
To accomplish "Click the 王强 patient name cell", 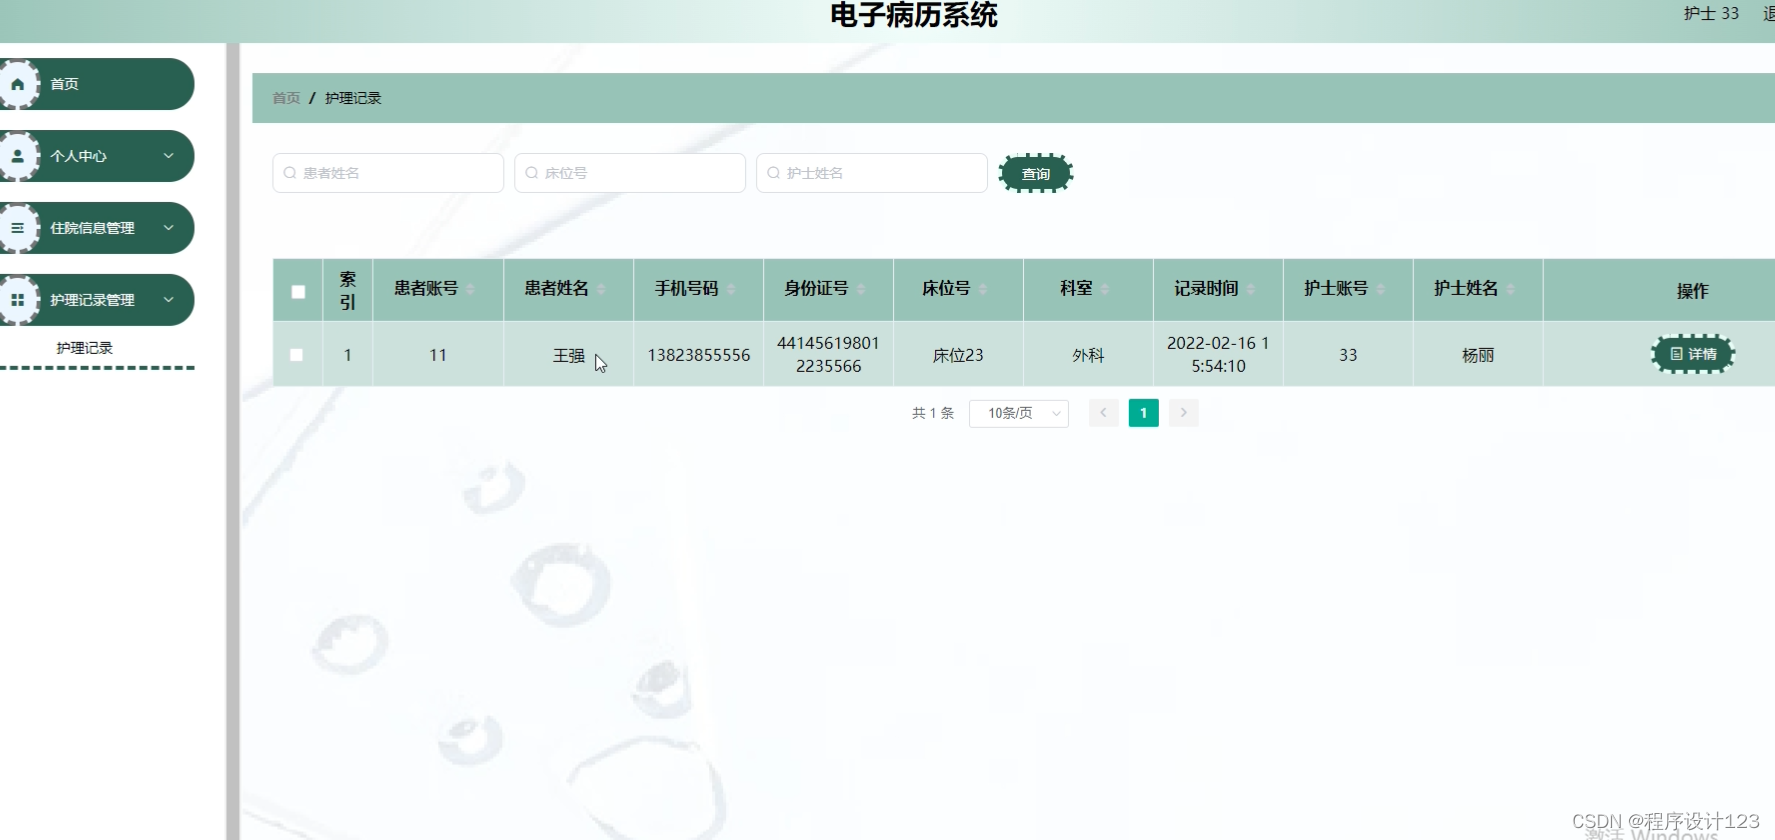I will (x=568, y=355).
